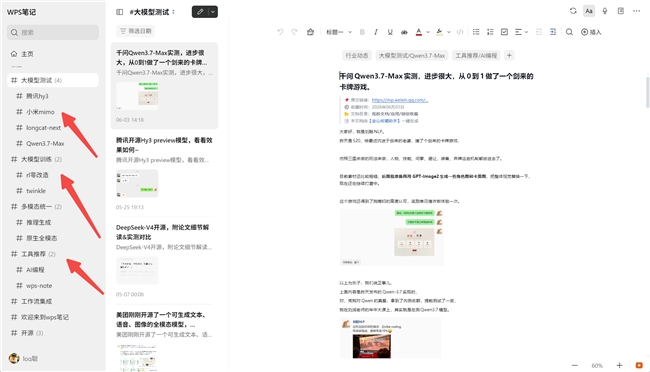The image size is (650, 372).
Task: Toggle strikethrough formatting
Action: click(x=404, y=32)
